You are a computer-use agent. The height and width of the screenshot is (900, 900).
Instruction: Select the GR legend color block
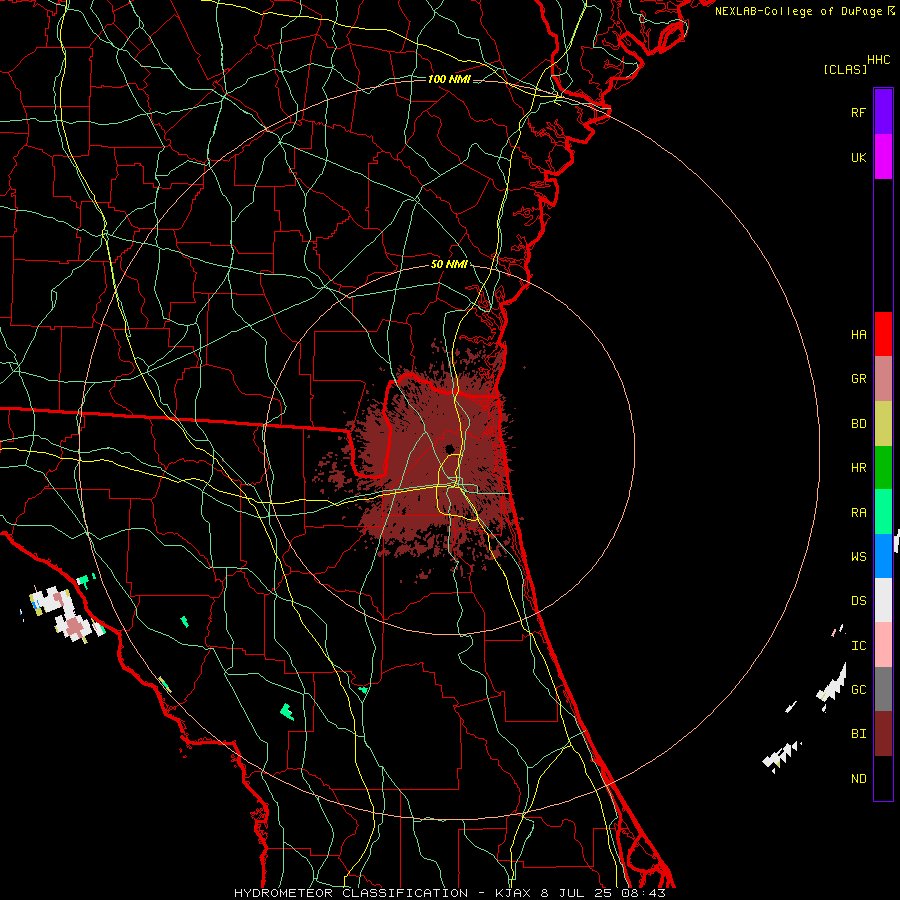[883, 379]
